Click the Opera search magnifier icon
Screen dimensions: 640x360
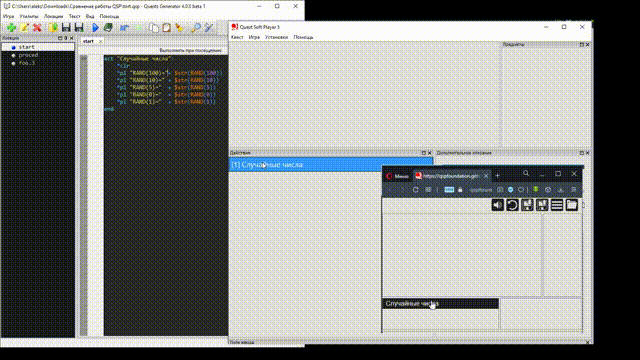pyautogui.click(x=526, y=173)
